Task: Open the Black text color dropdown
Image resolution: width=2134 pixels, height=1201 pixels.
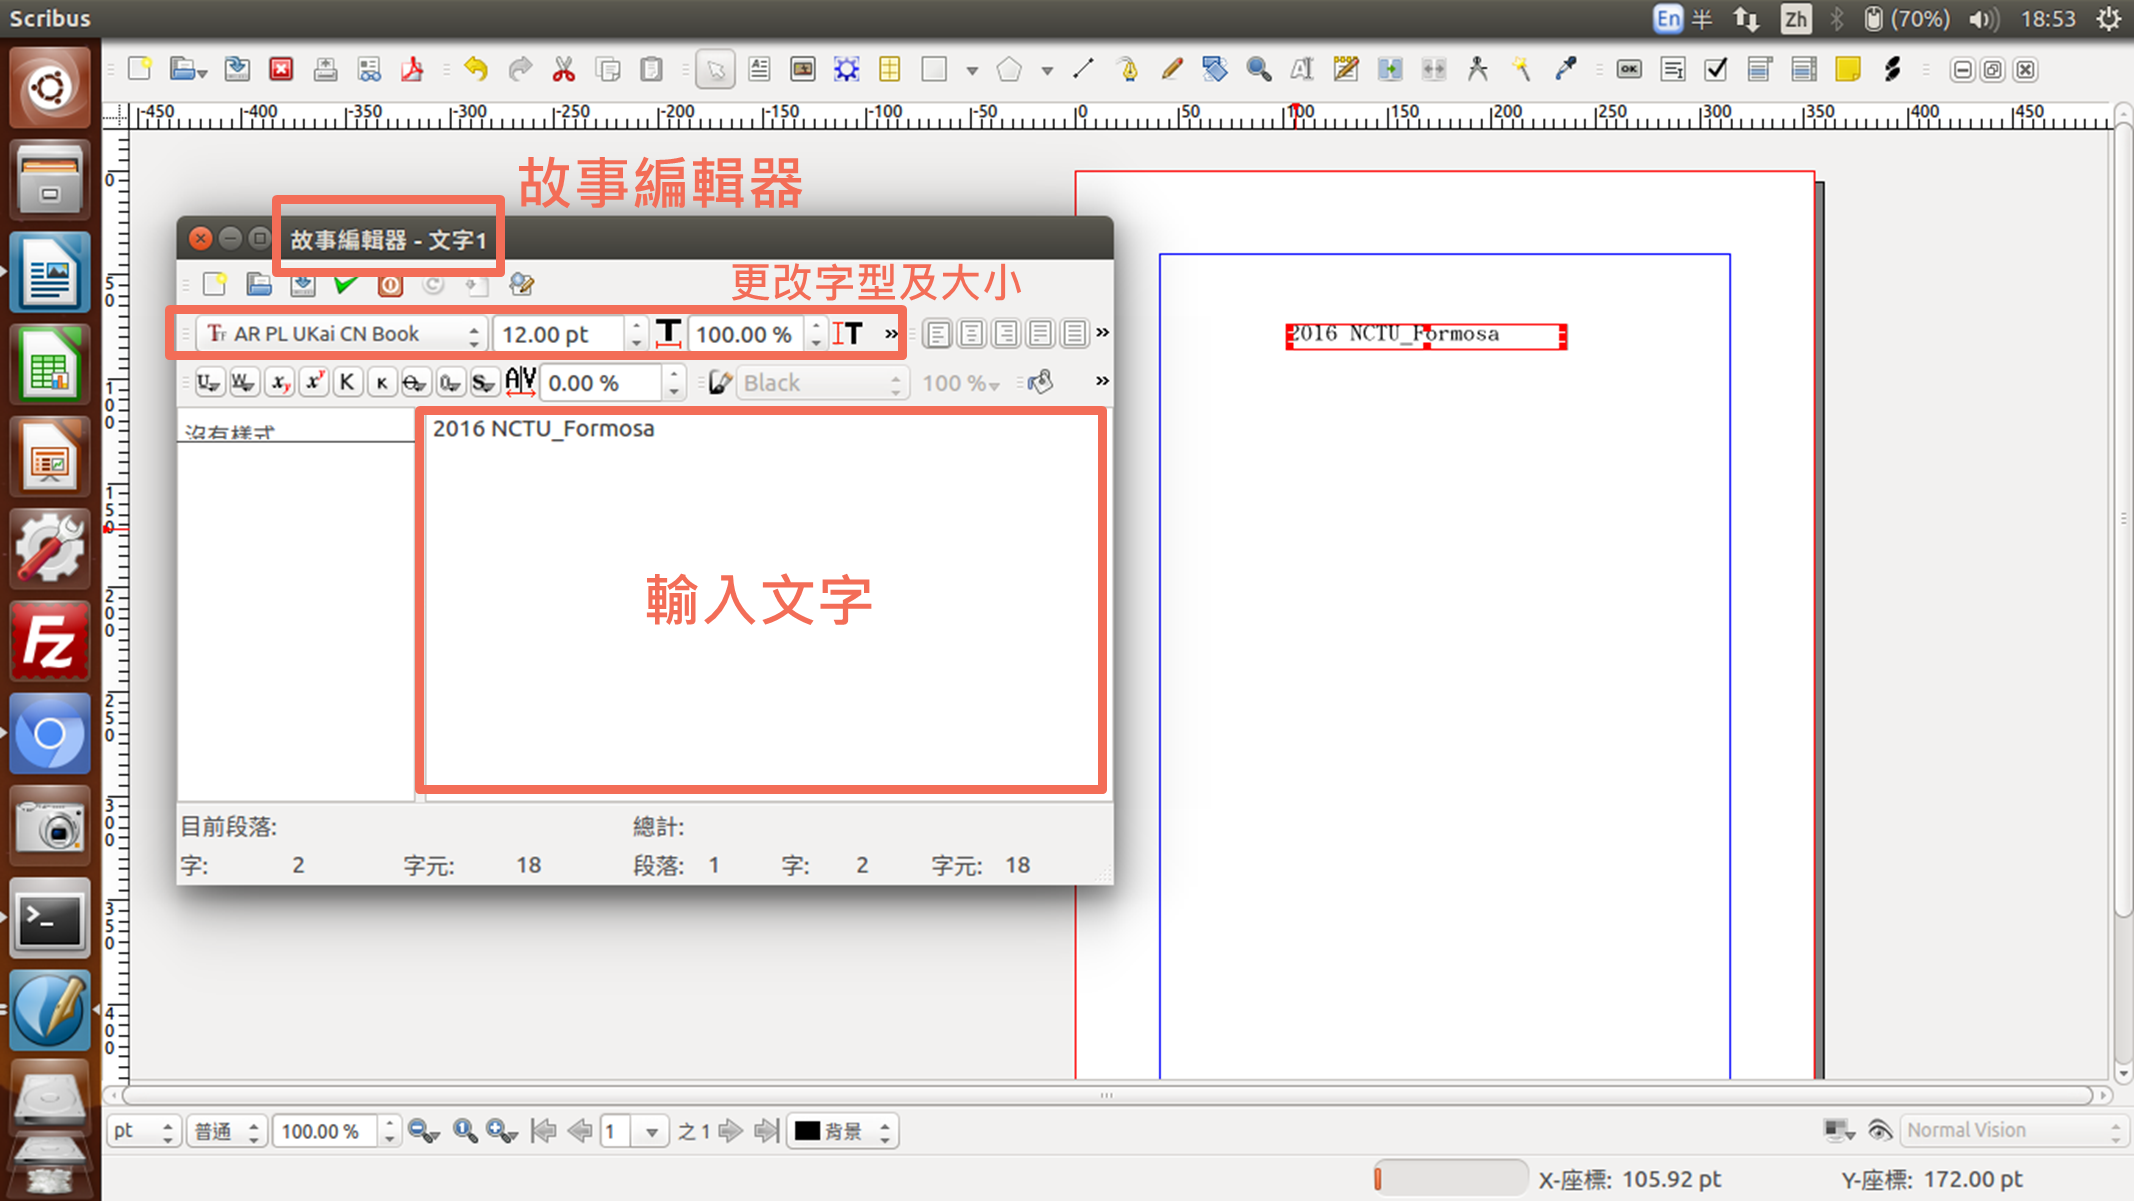Action: (822, 383)
